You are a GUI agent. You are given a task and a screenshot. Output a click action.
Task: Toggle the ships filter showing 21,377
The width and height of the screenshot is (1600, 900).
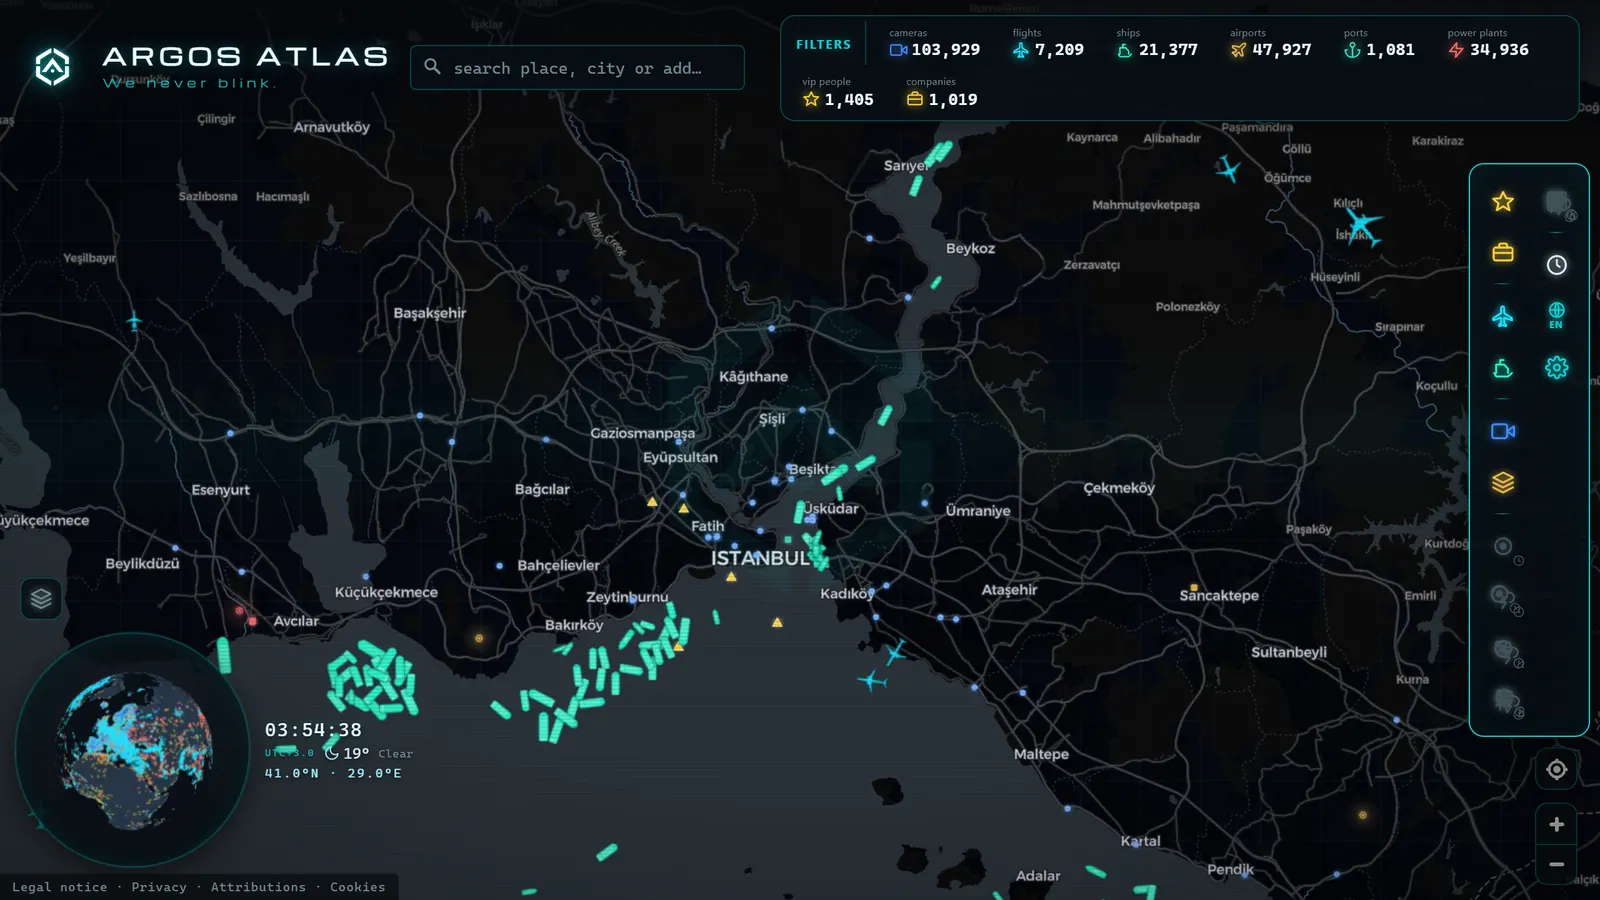point(1156,43)
